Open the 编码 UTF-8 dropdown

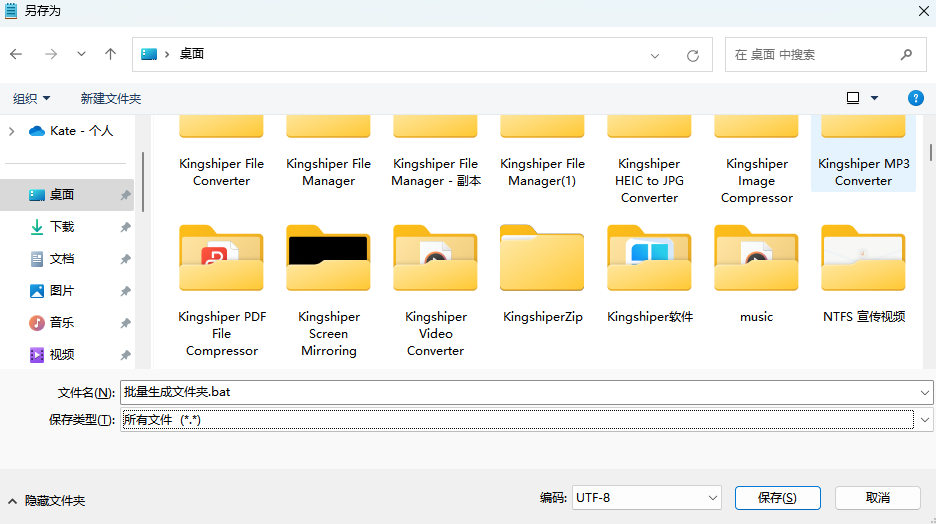tap(646, 498)
